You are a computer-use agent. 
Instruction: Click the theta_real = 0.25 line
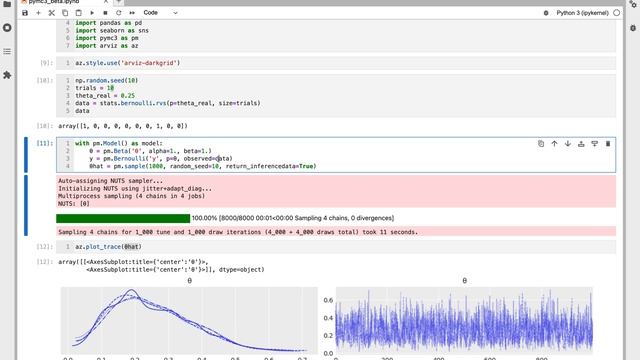(105, 96)
